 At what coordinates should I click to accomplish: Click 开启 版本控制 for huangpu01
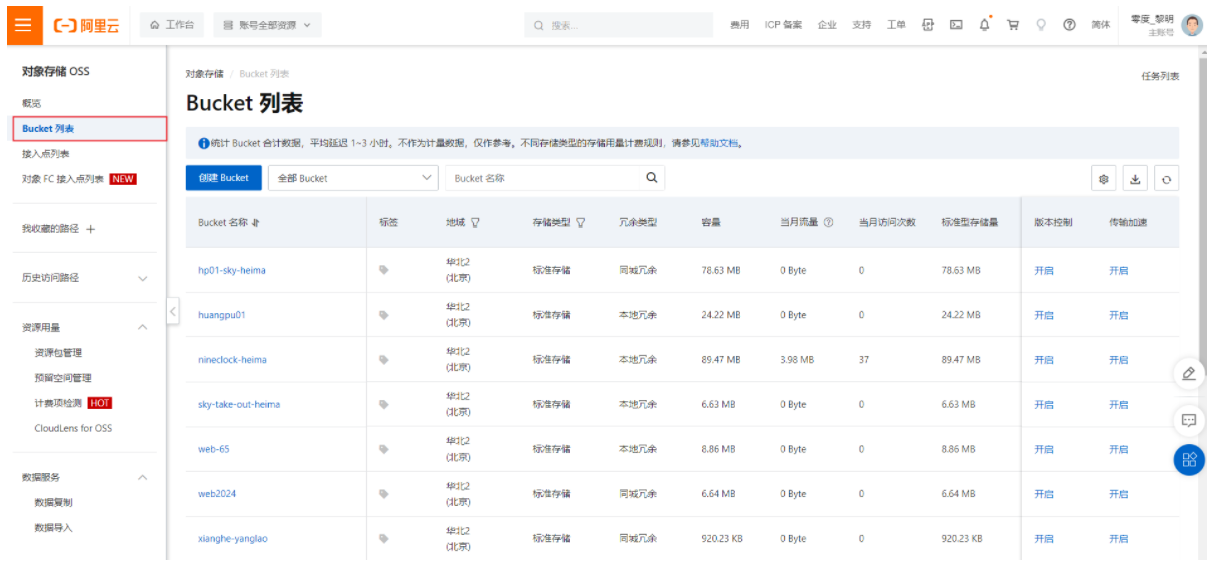[x=1044, y=315]
